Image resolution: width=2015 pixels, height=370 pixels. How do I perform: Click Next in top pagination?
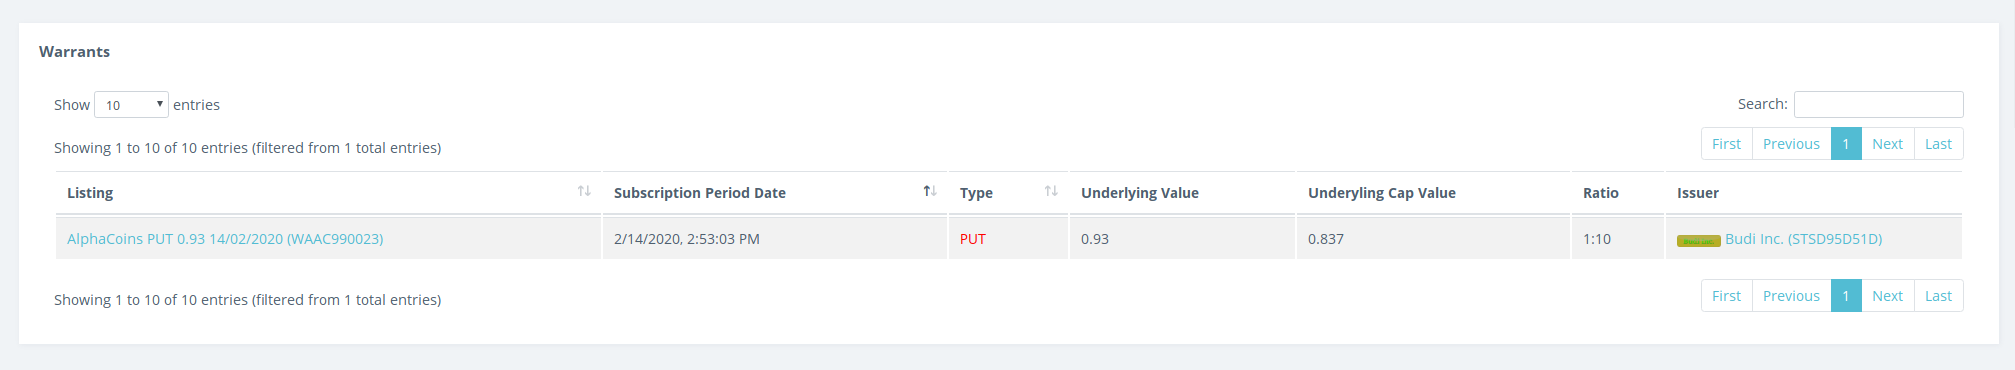pos(1887,144)
